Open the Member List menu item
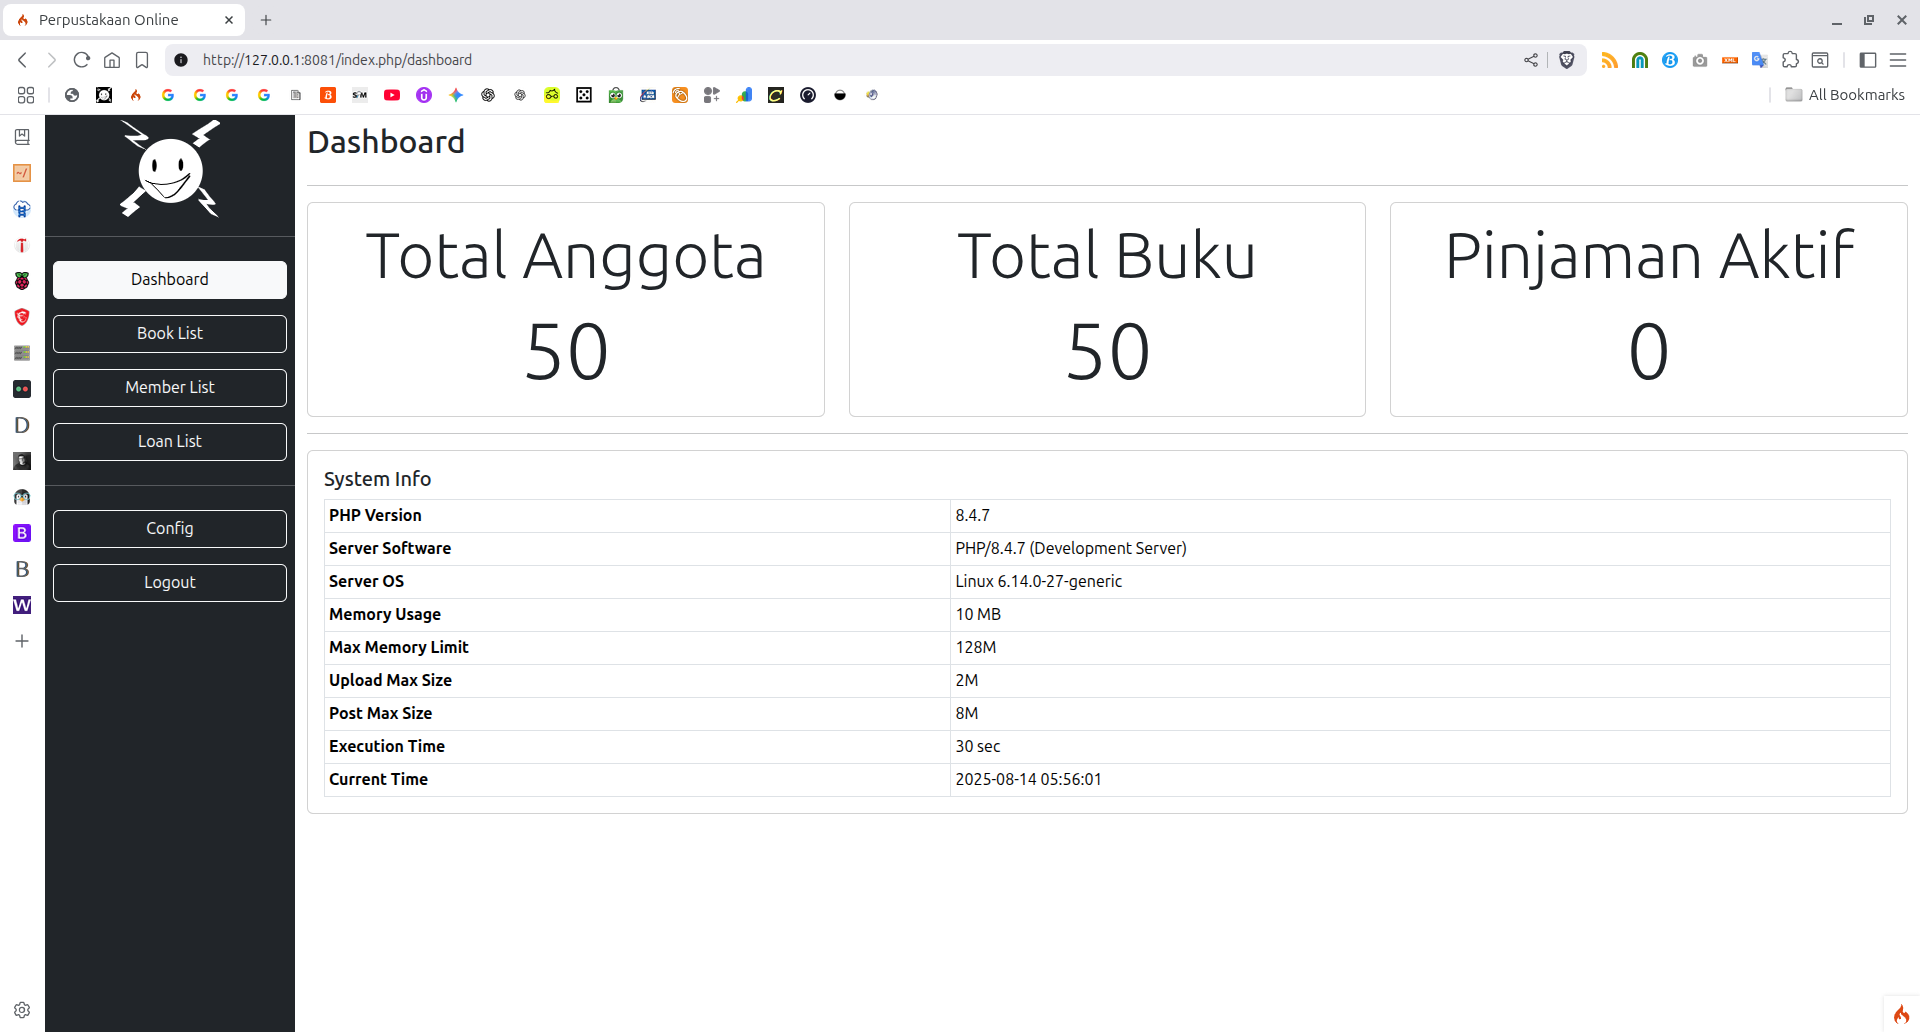The image size is (1920, 1032). [x=170, y=388]
